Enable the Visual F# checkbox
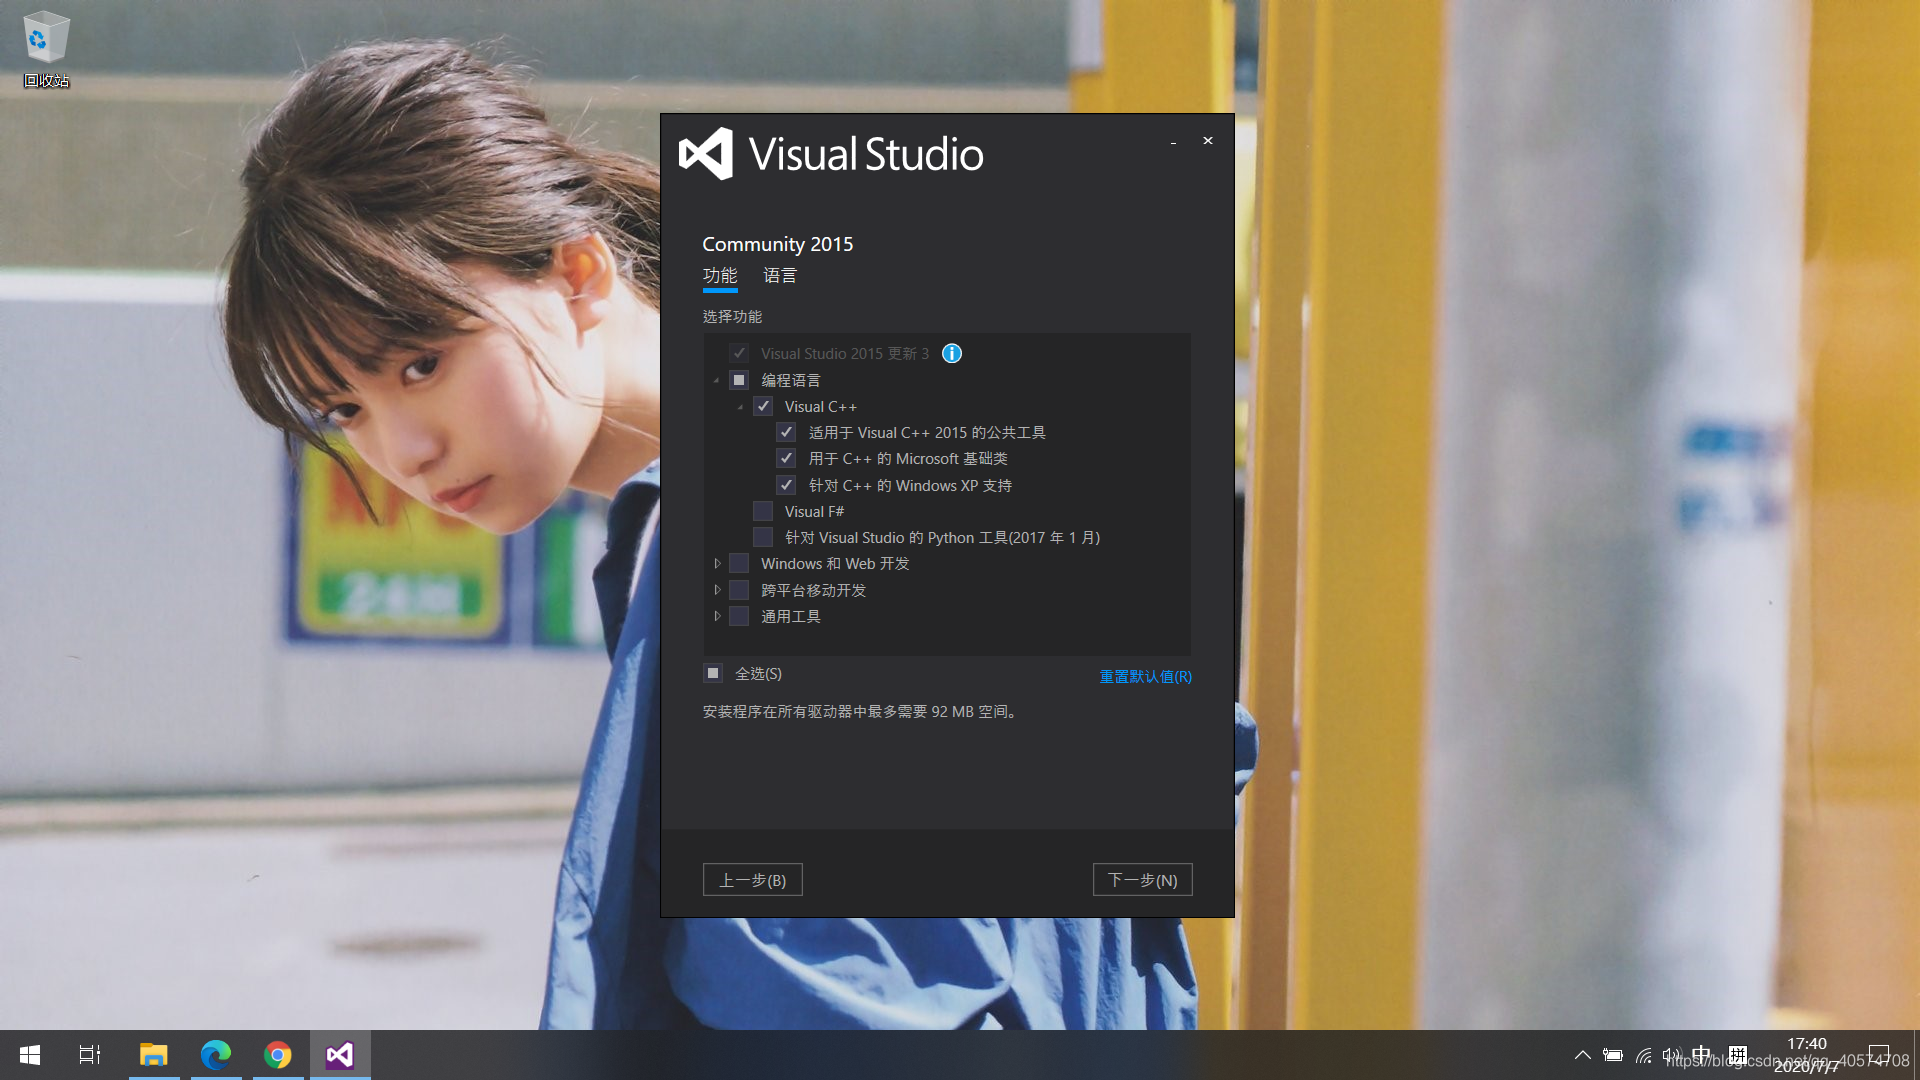1920x1080 pixels. [763, 511]
